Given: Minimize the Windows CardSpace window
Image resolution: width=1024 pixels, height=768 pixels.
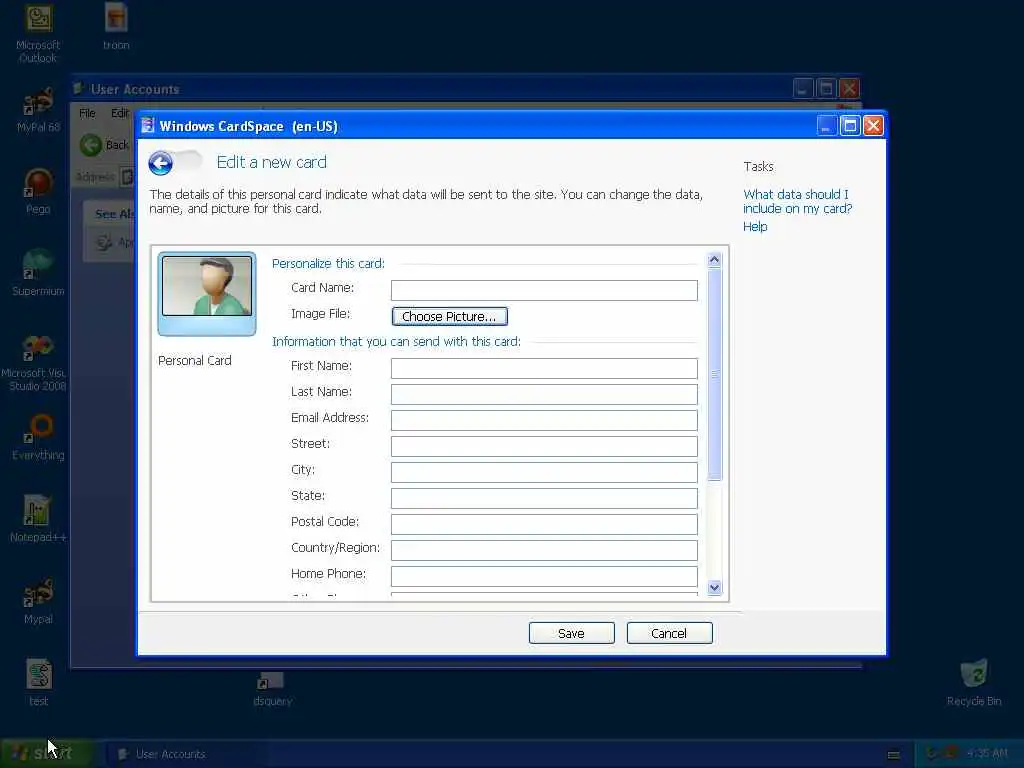Looking at the screenshot, I should (x=827, y=125).
